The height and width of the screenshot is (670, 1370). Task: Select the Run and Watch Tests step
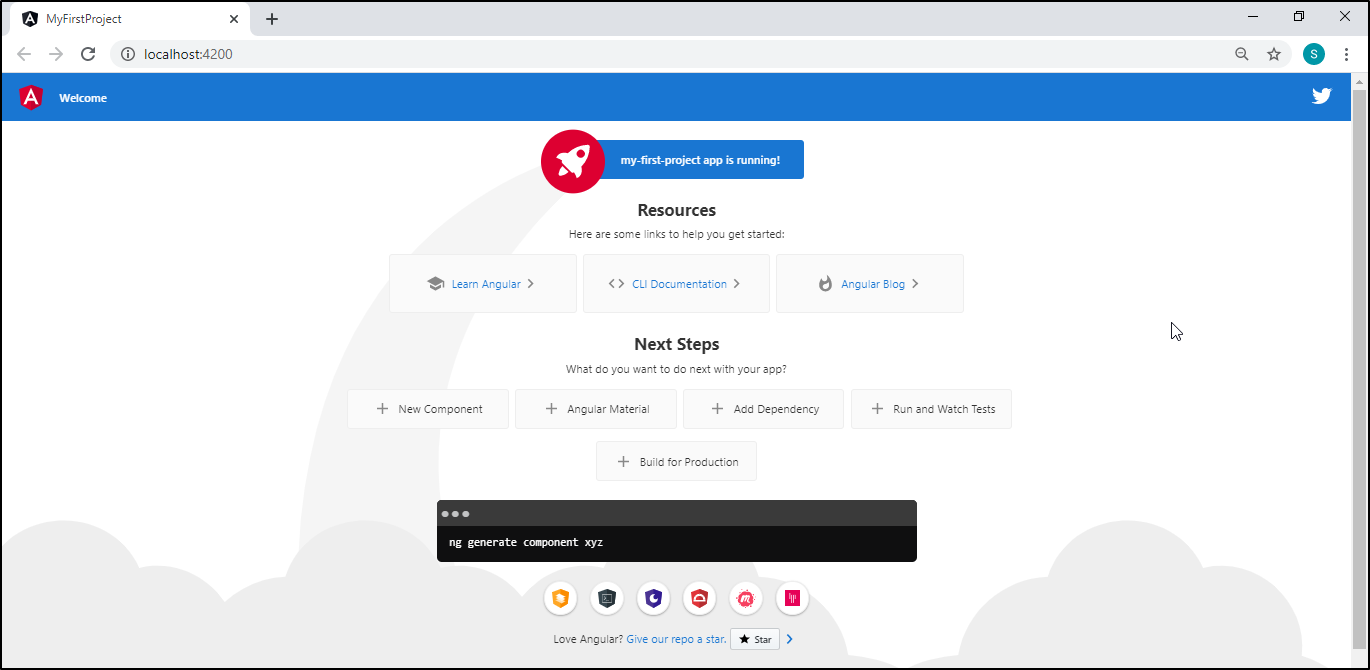pyautogui.click(x=931, y=409)
